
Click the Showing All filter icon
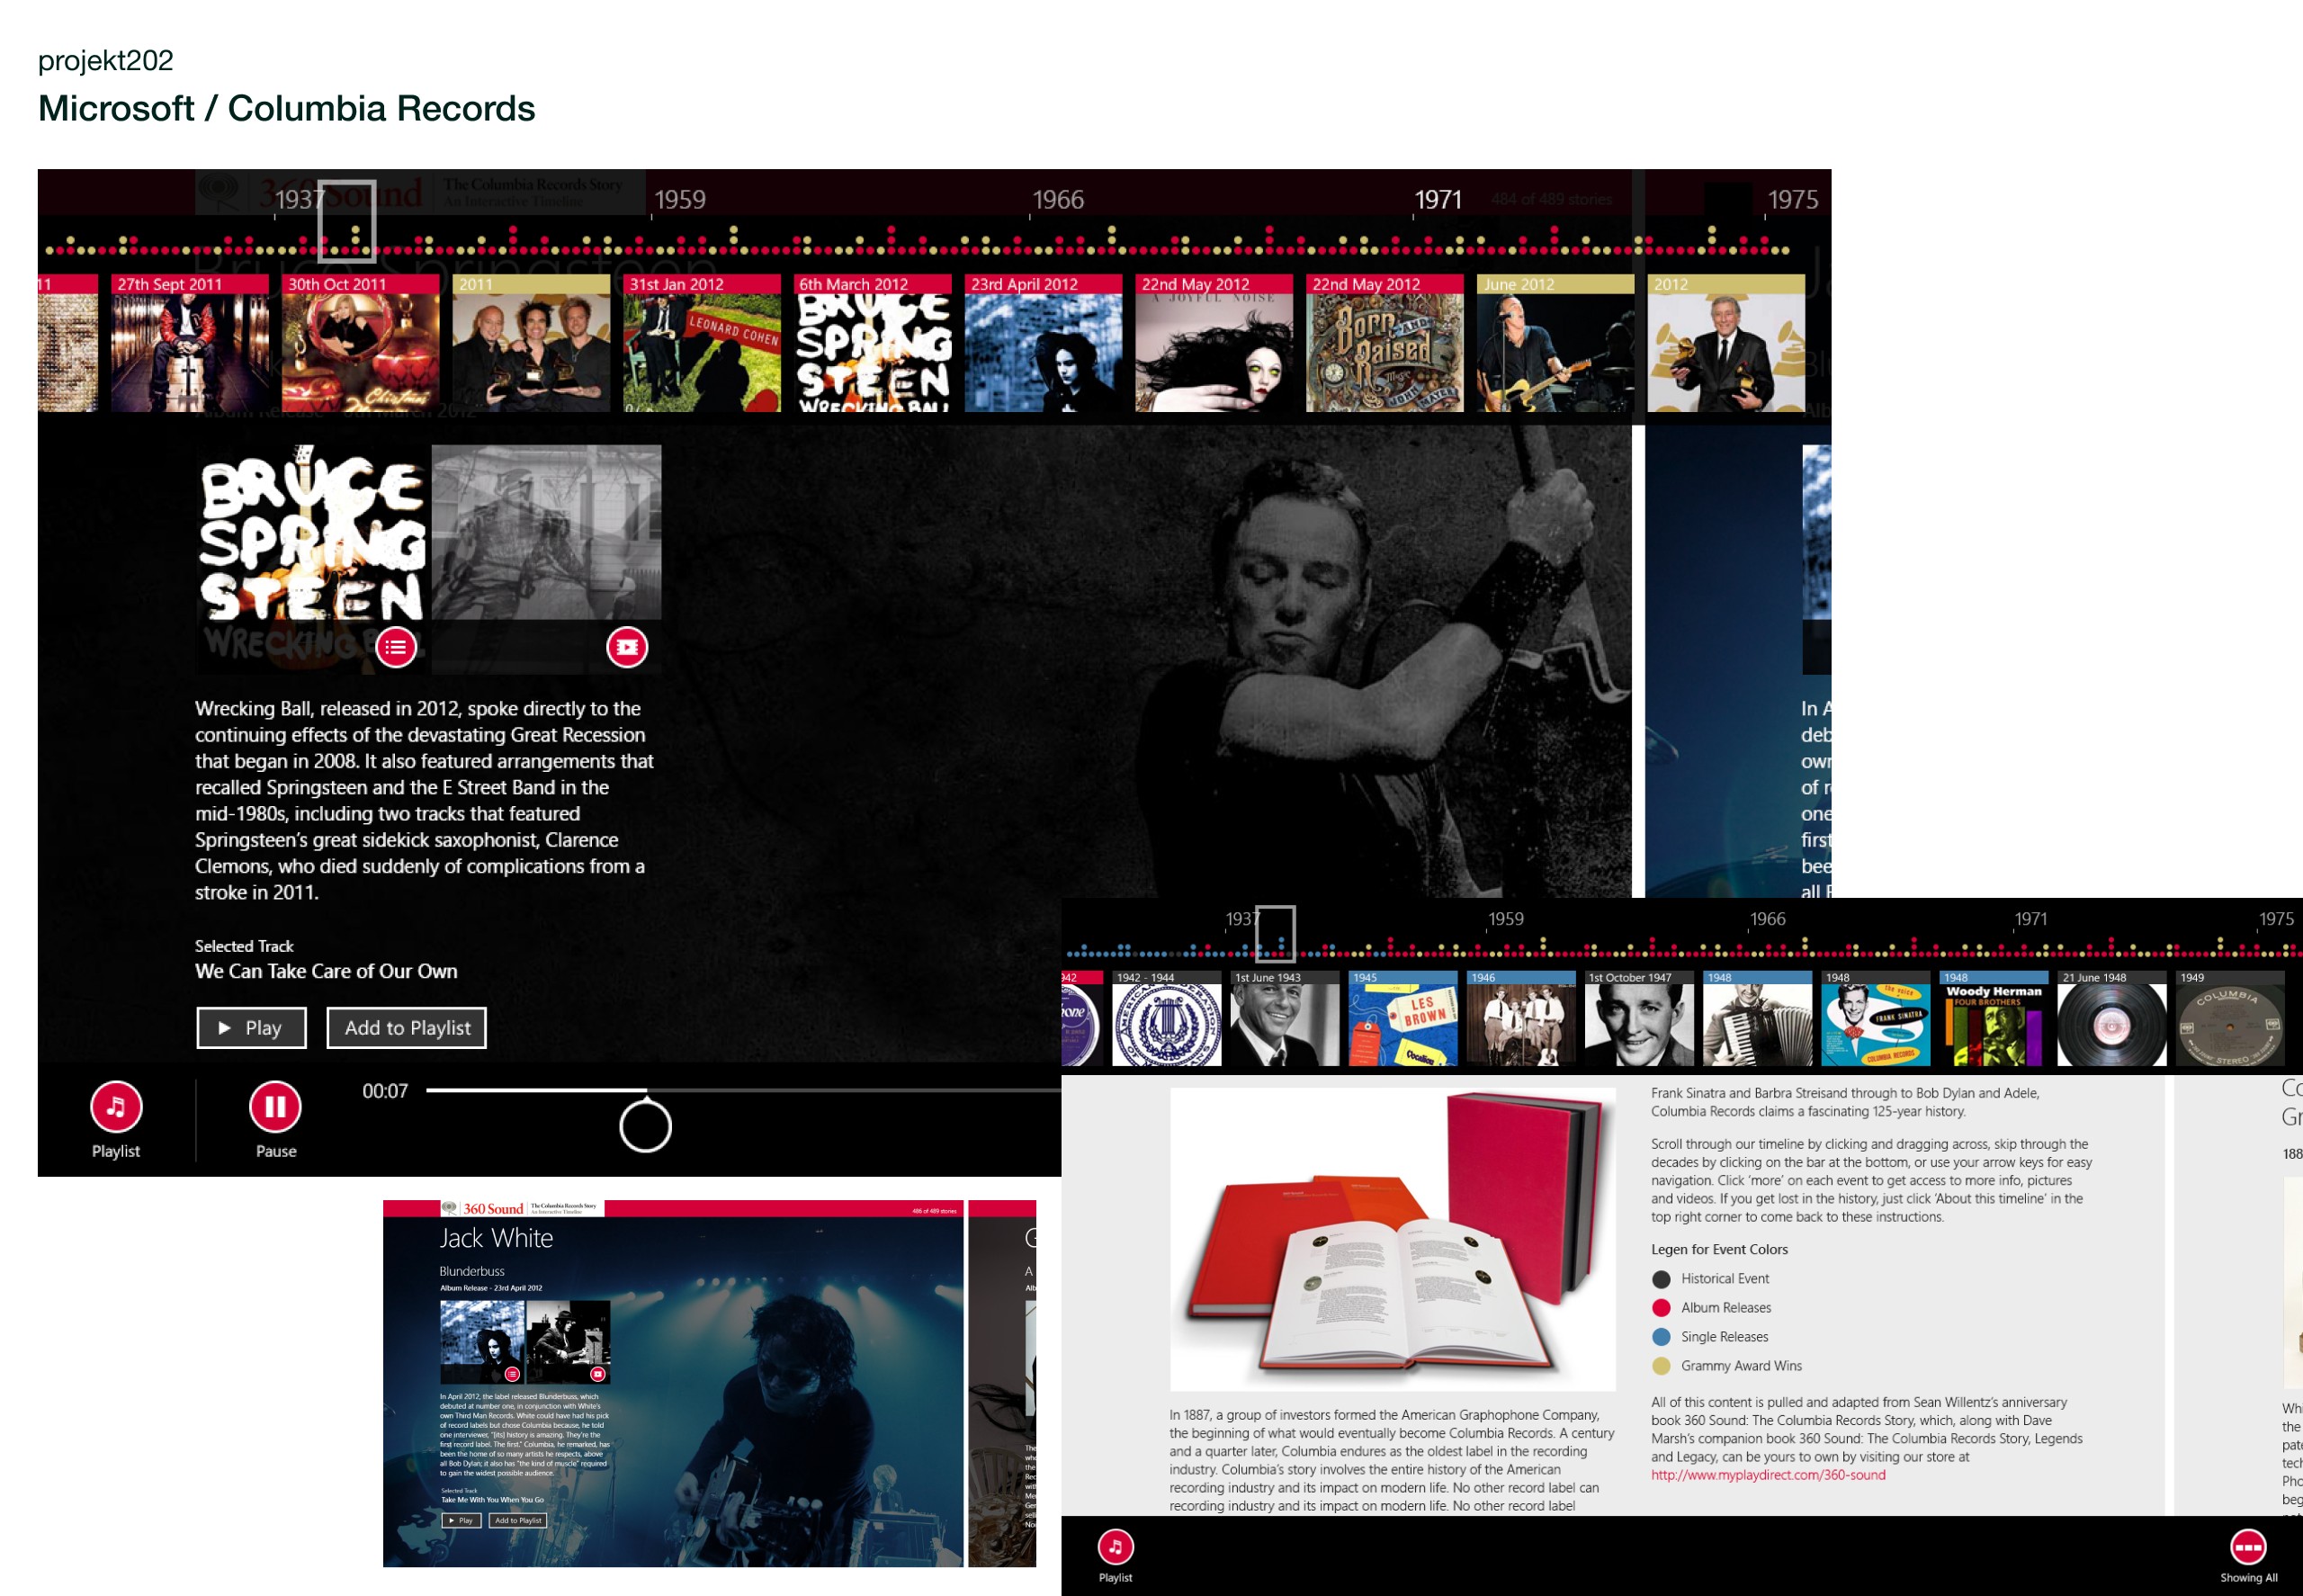tap(2248, 1546)
